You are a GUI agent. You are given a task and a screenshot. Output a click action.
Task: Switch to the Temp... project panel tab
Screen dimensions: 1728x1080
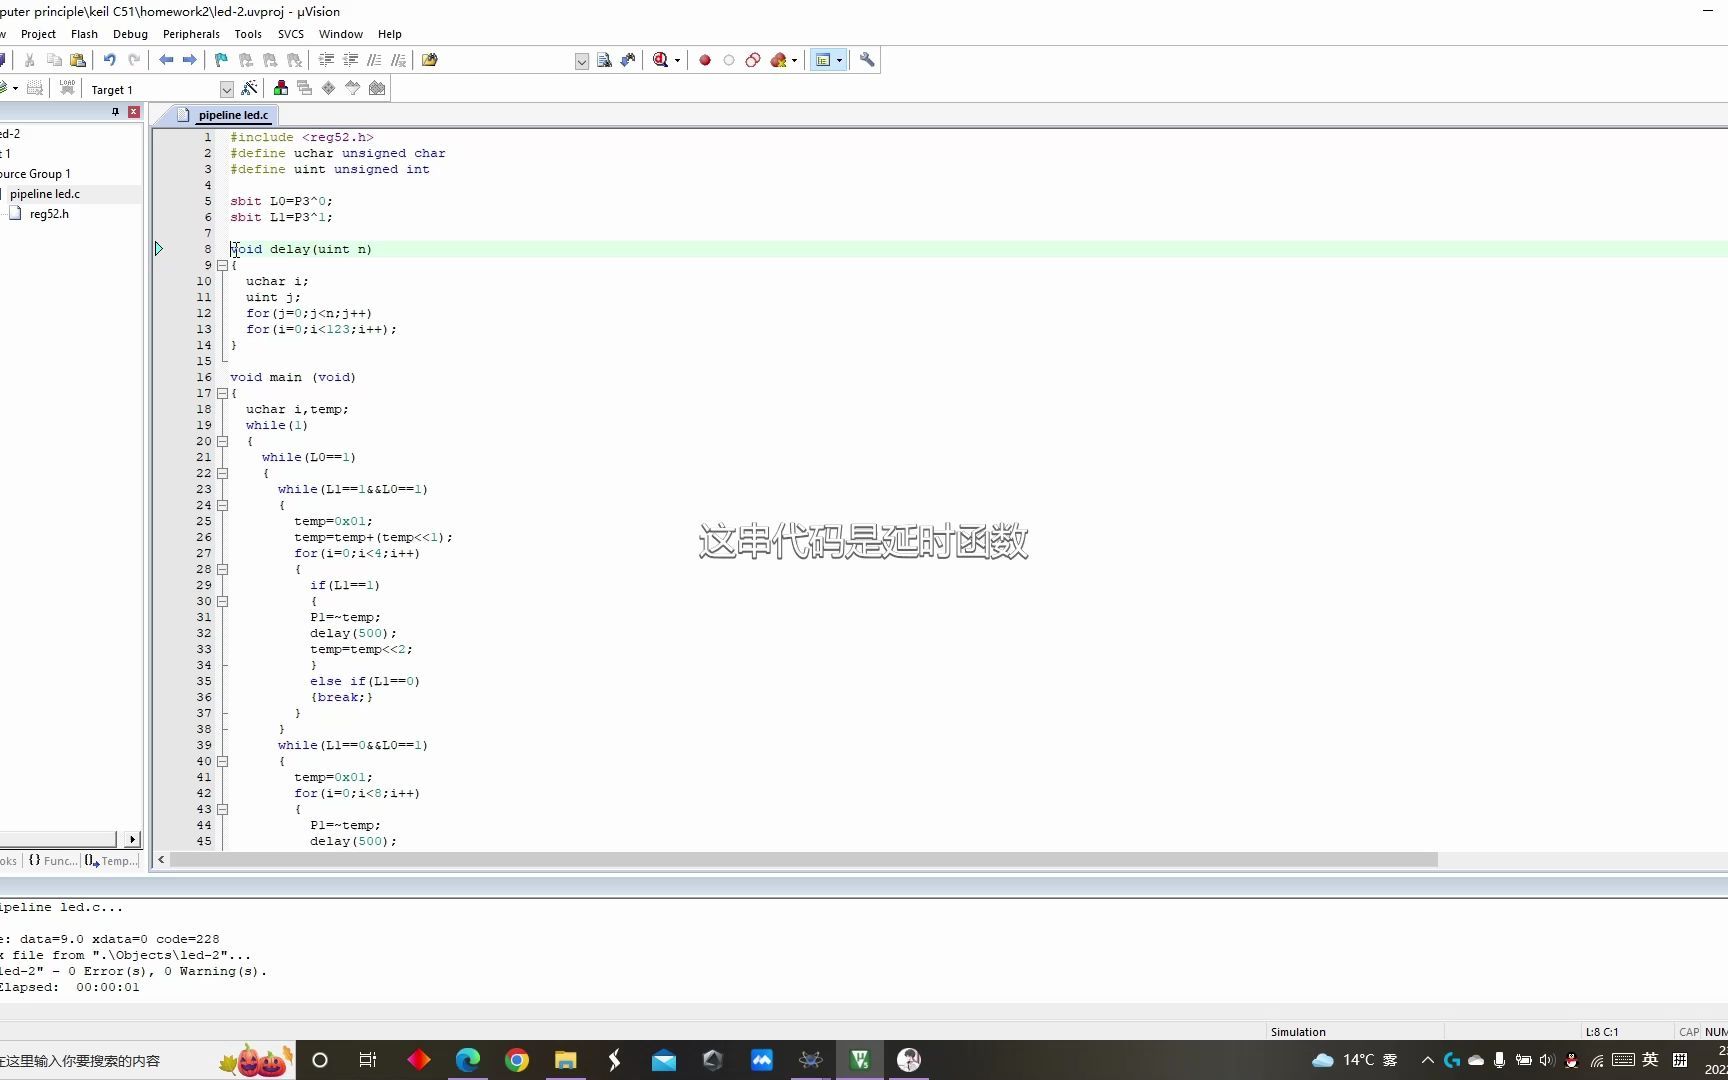(x=111, y=860)
